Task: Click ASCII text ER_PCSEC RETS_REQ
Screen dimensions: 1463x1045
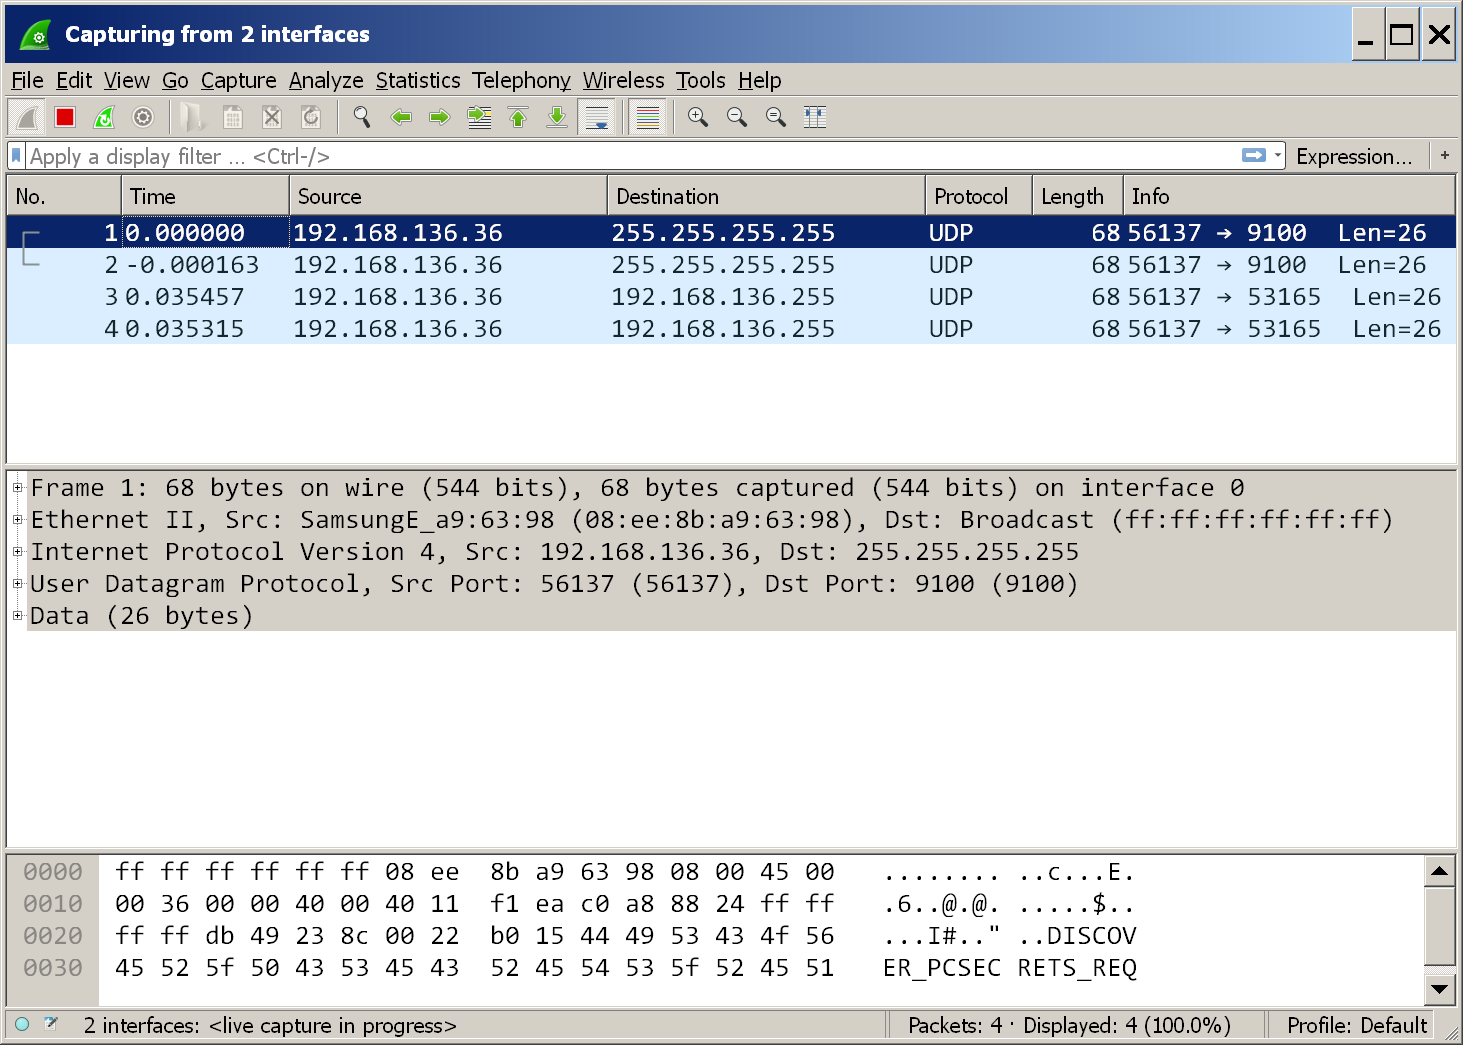Action: point(1010,968)
